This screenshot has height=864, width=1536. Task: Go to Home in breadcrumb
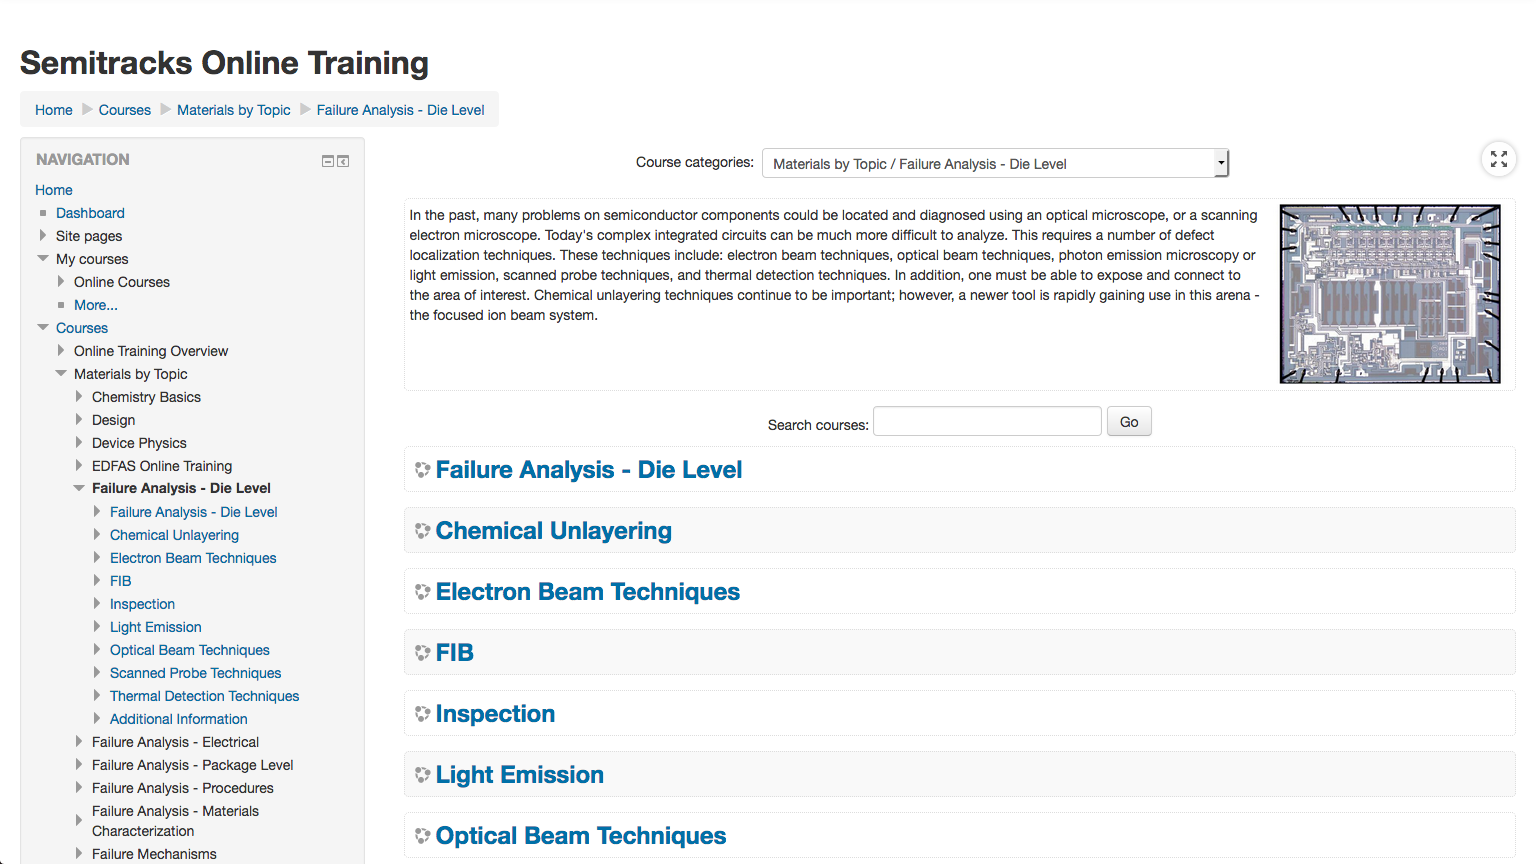pos(54,110)
